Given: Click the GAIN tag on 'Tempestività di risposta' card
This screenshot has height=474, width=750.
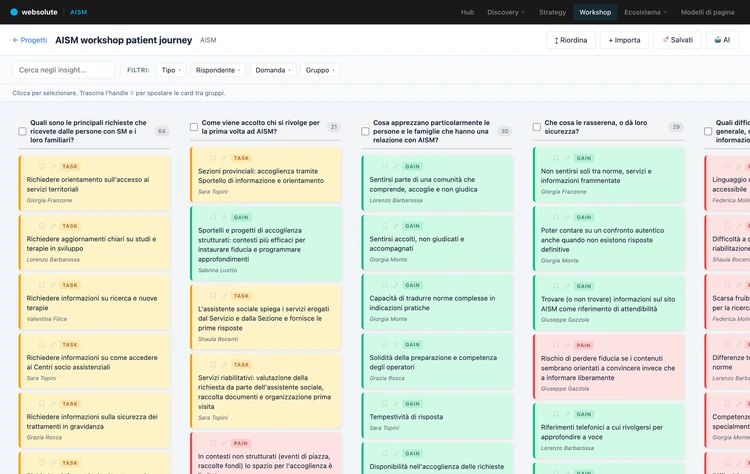Looking at the screenshot, I should click(412, 404).
